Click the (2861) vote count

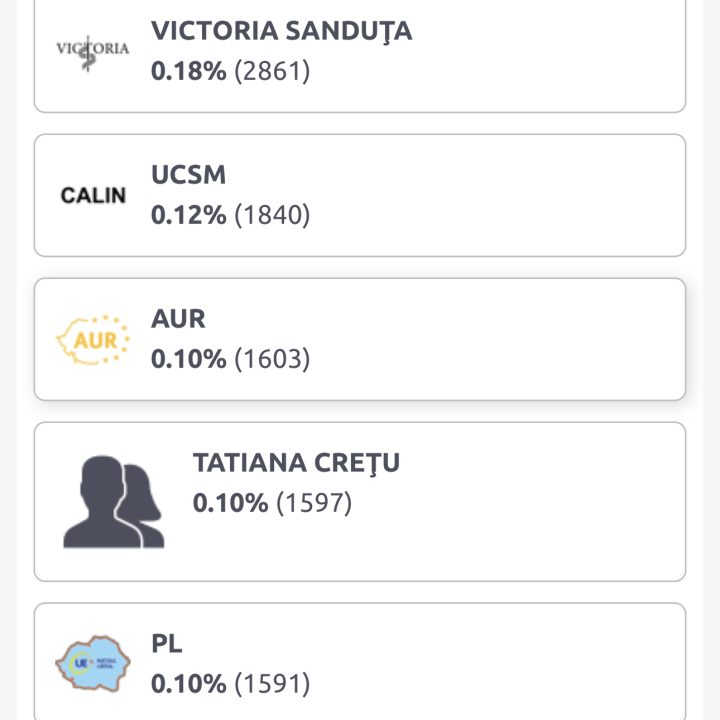tap(272, 72)
